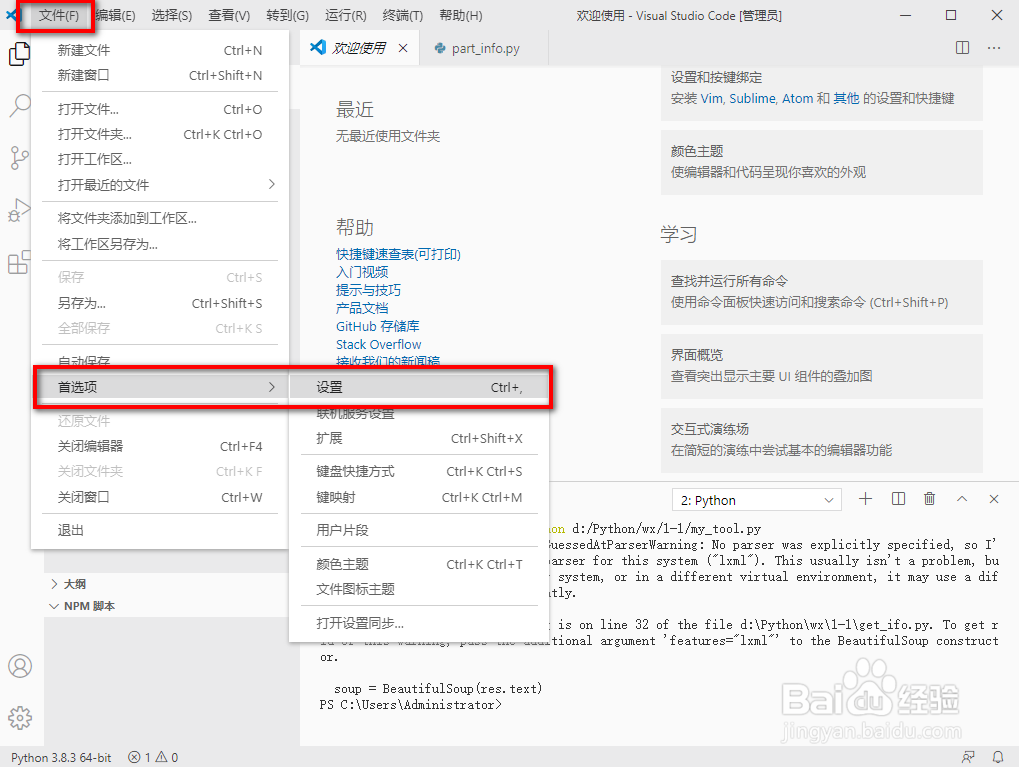Choose 打开文件夹... menu entry
The image size is (1019, 767).
point(160,135)
